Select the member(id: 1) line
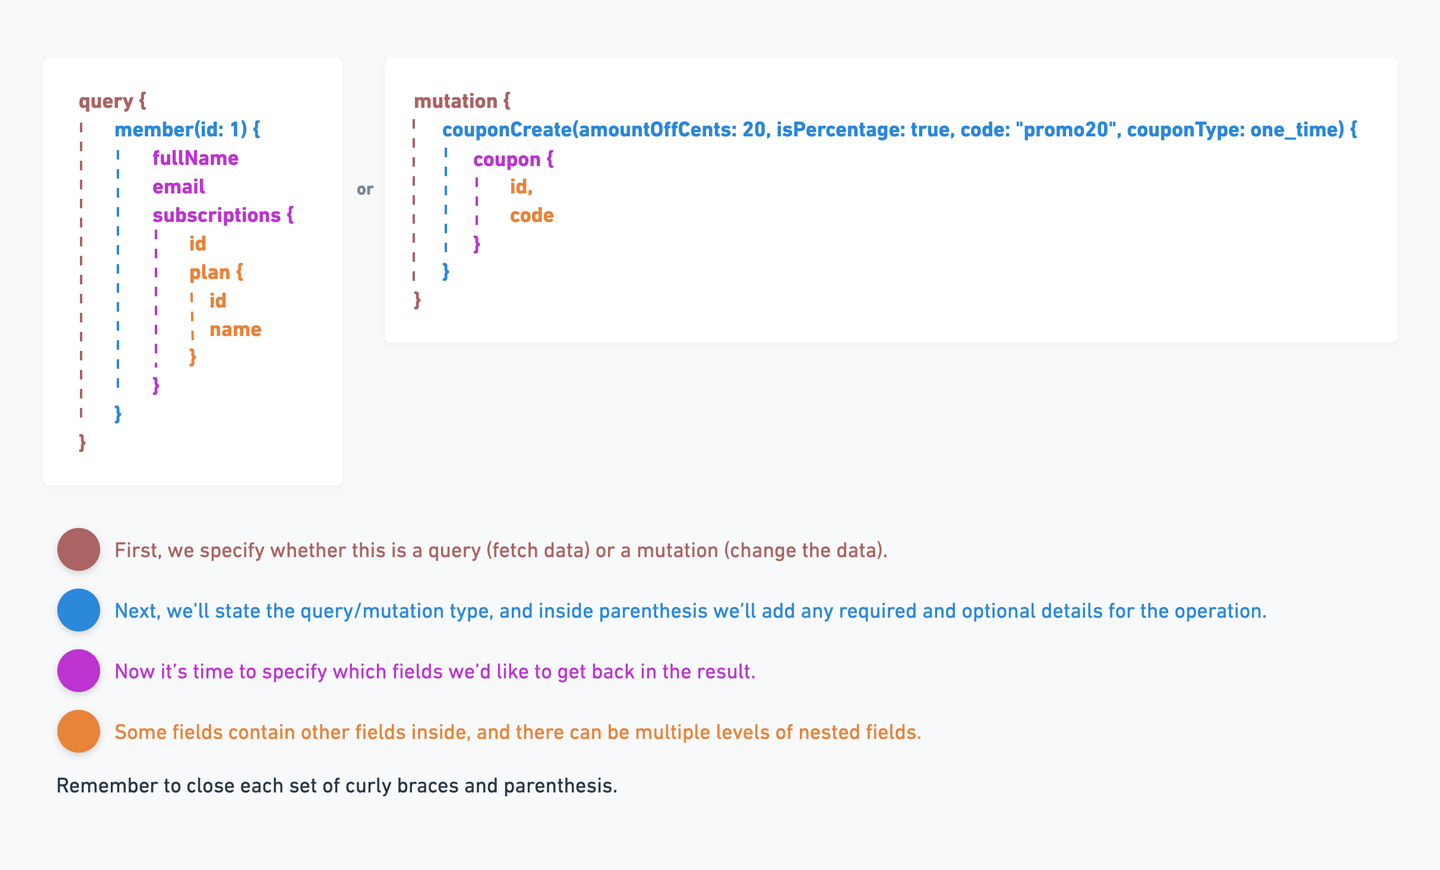 pos(187,130)
